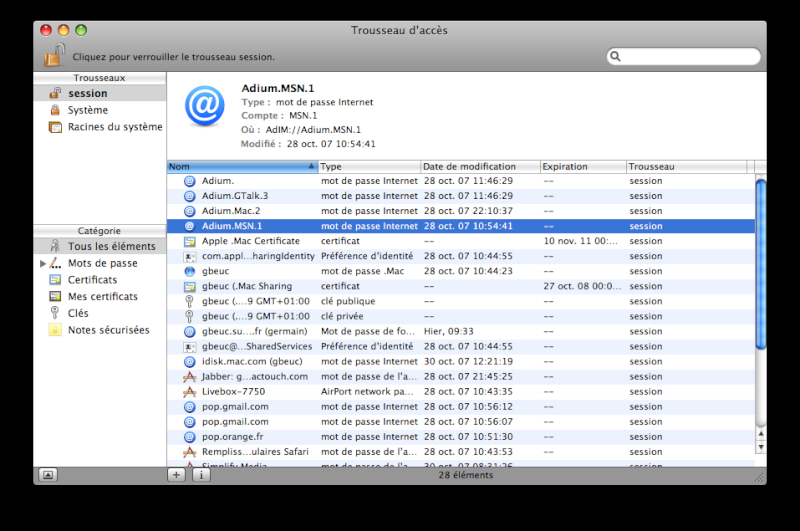Sort by Date de modification column

480,166
